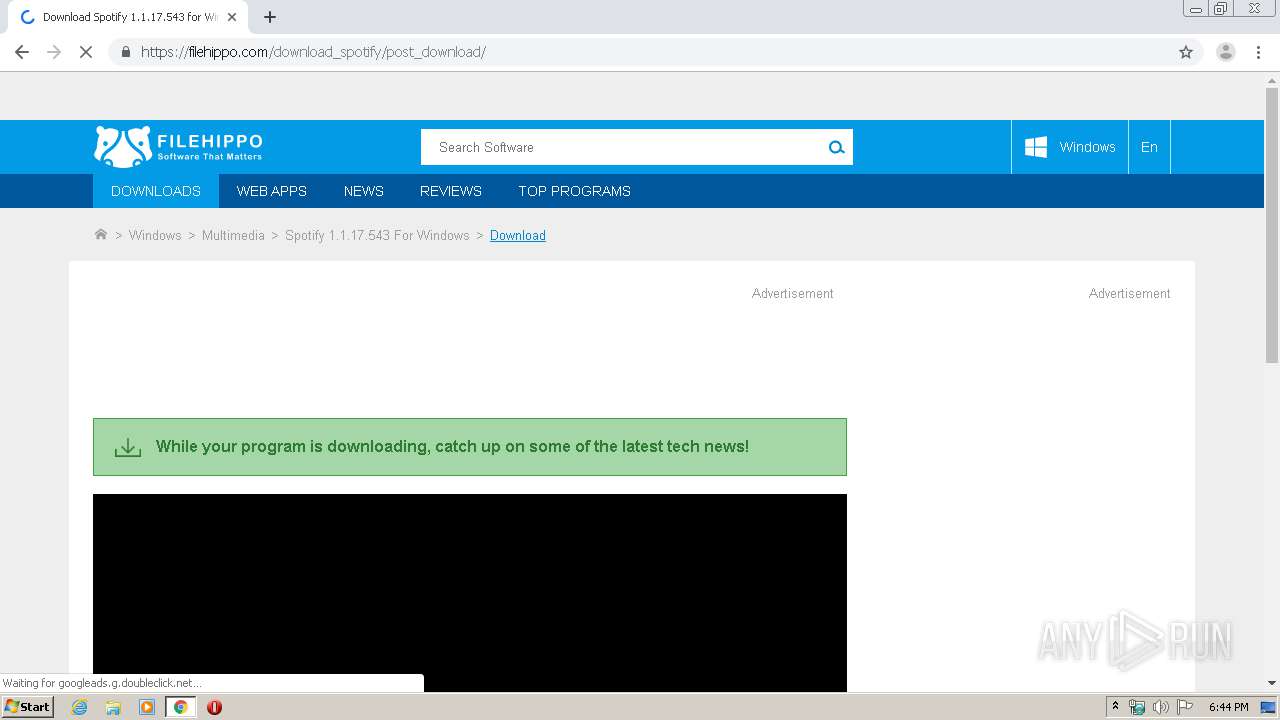Image resolution: width=1280 pixels, height=720 pixels.
Task: Open the En language selector
Action: (x=1149, y=147)
